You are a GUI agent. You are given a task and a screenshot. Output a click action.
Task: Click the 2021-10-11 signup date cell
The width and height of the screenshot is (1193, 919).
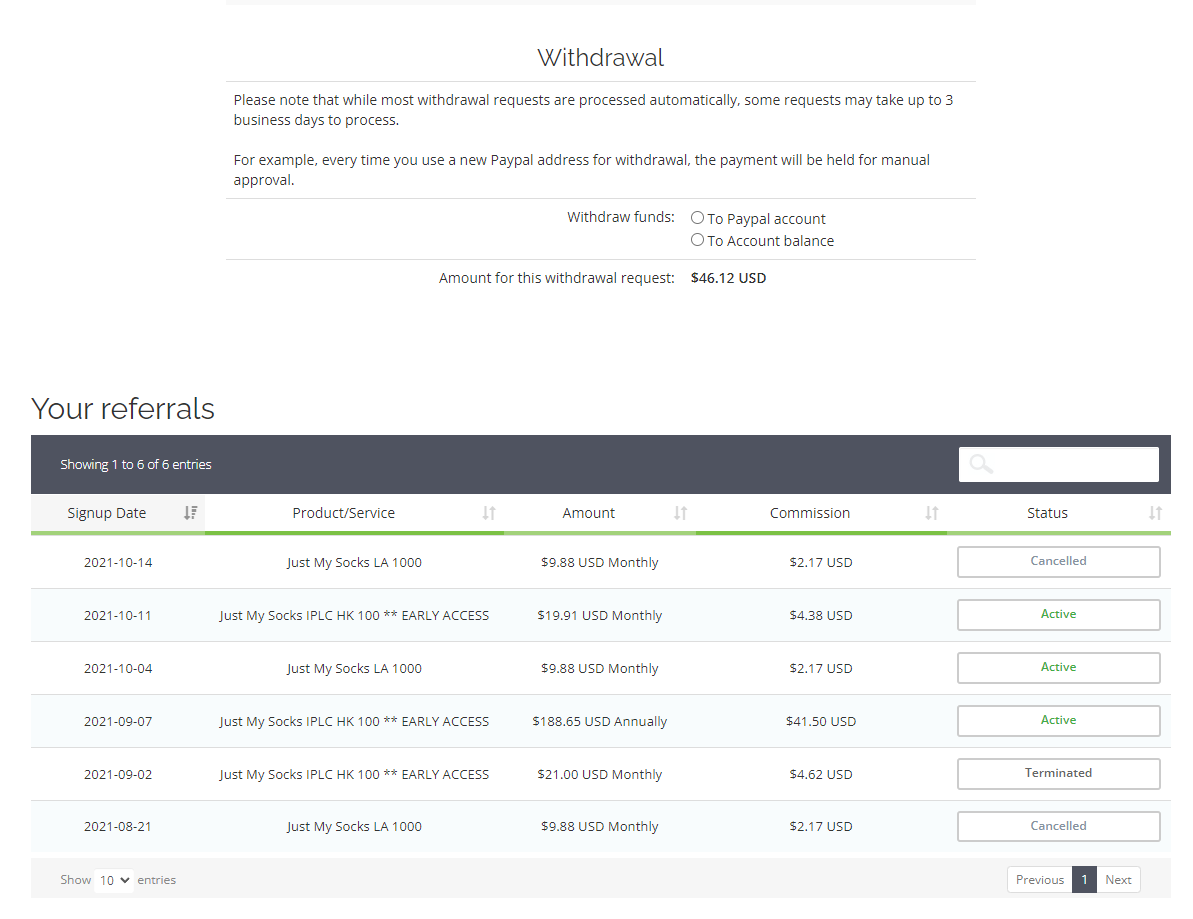(118, 615)
